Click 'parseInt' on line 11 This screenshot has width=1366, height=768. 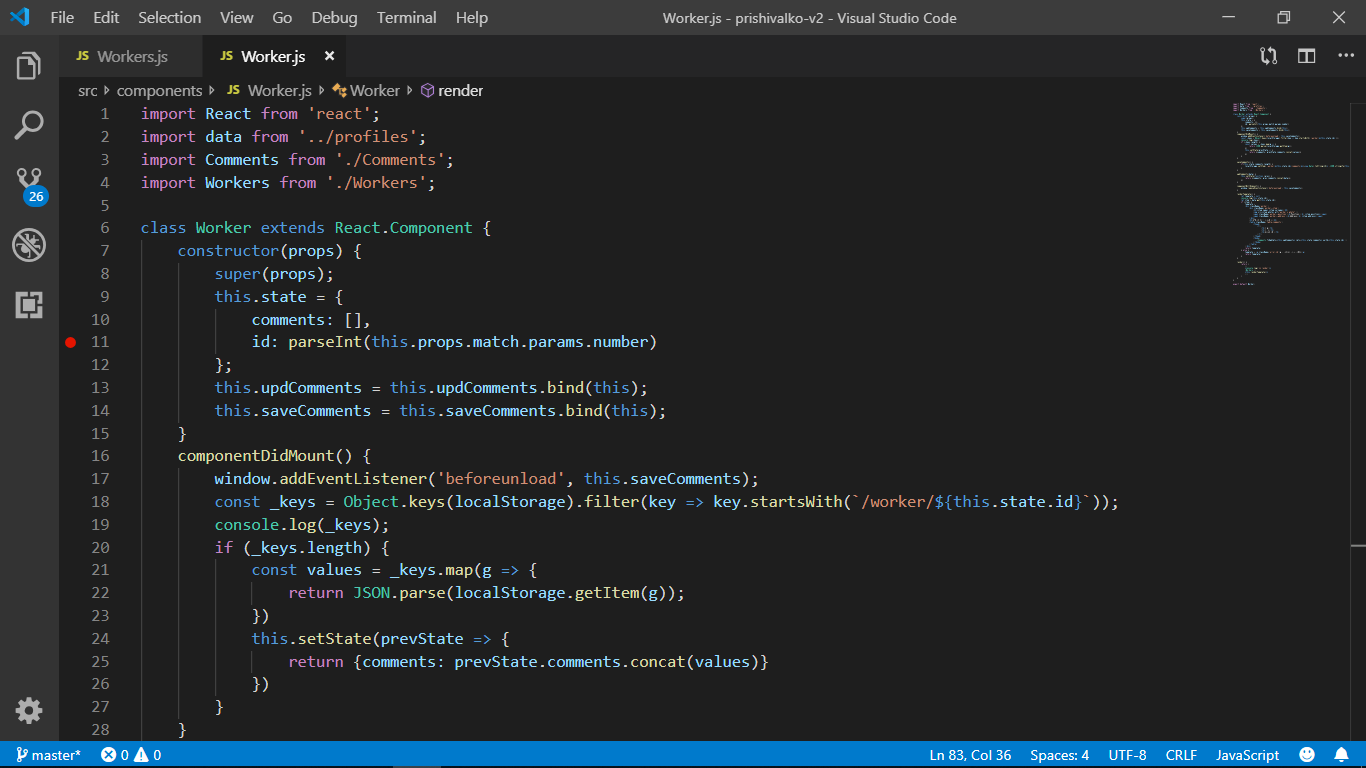coord(325,342)
